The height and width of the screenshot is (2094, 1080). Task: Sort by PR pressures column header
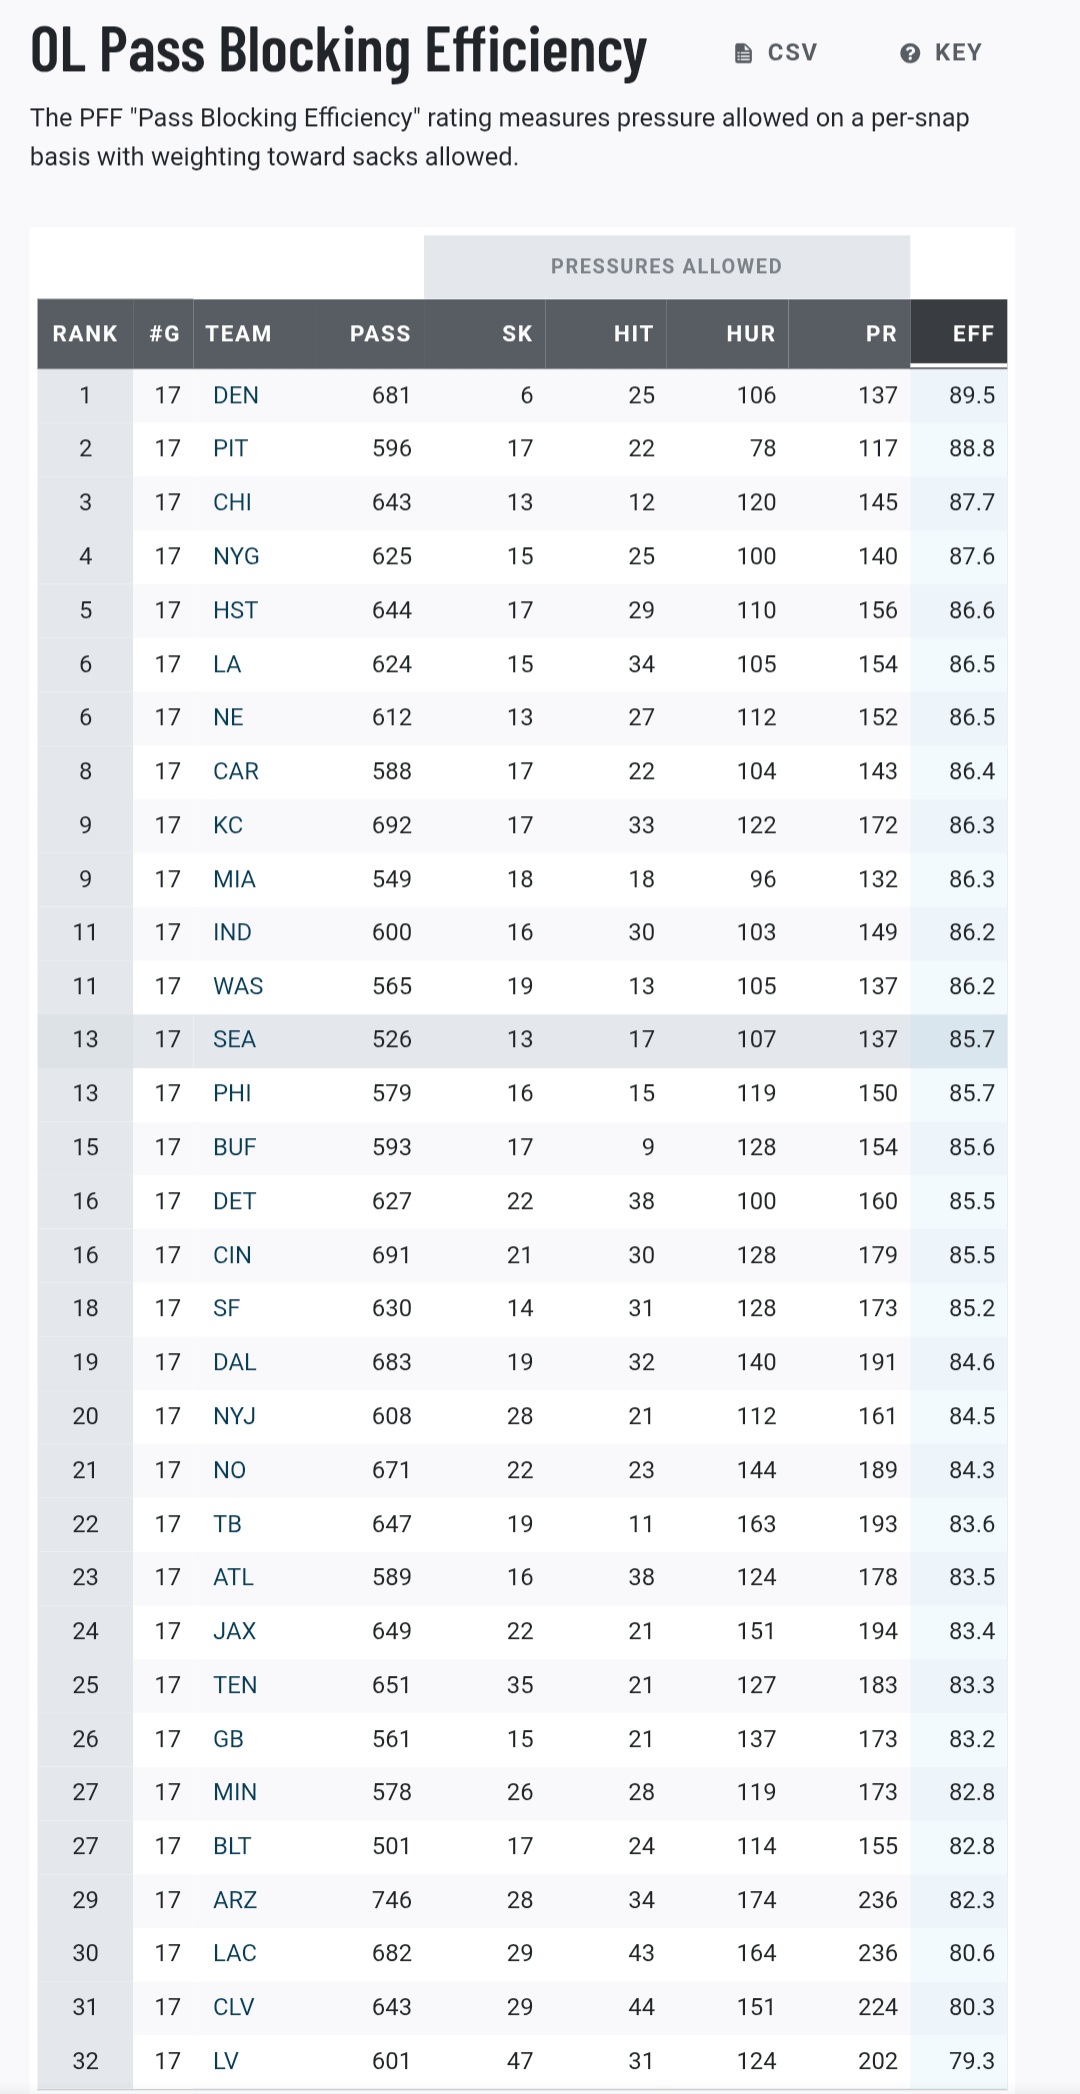[881, 334]
